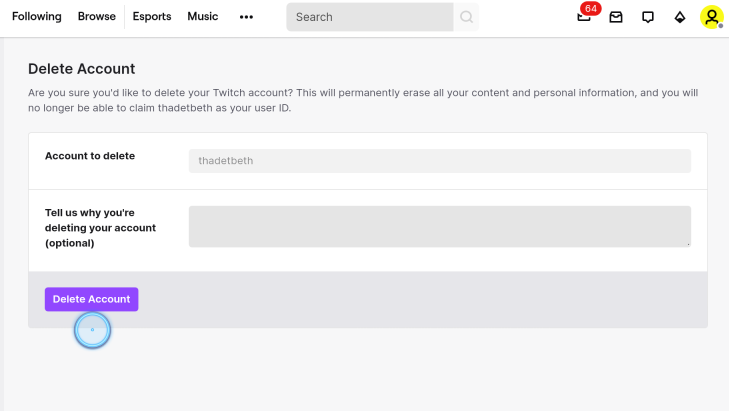Focus the Search input field
The image size is (729, 411).
[x=370, y=17]
